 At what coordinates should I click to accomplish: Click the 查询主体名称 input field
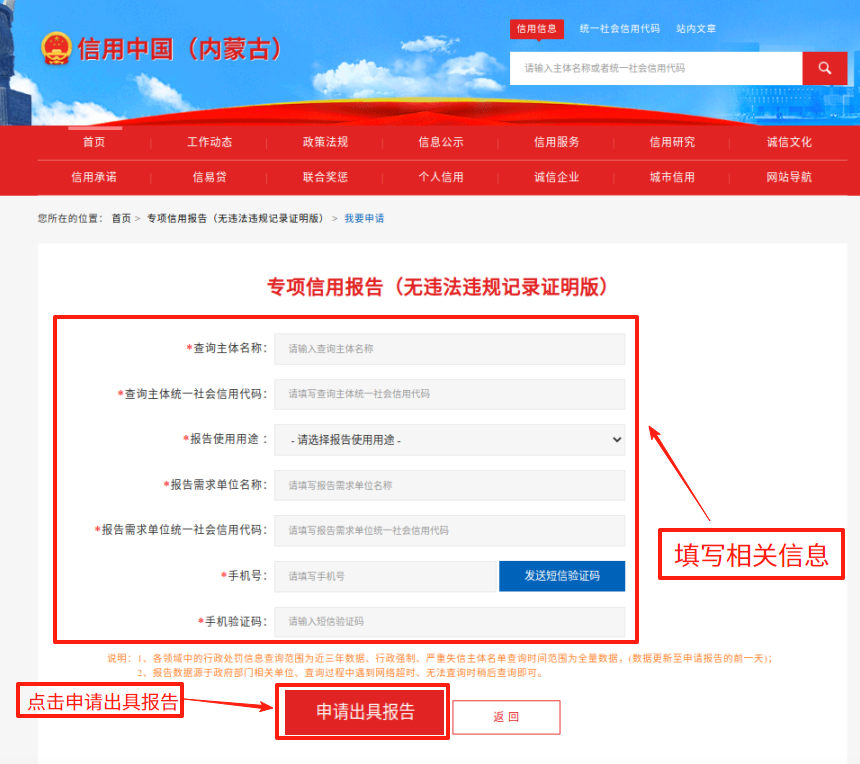coord(449,349)
